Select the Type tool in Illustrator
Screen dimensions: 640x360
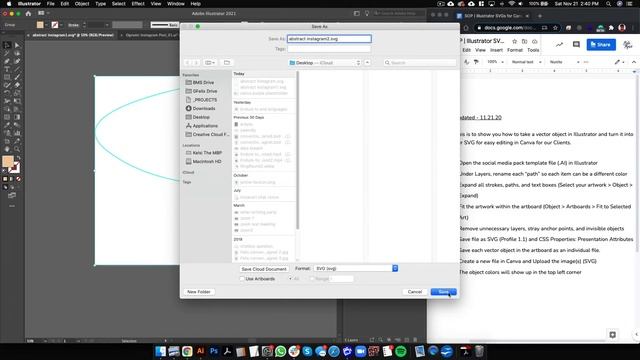click(7, 69)
